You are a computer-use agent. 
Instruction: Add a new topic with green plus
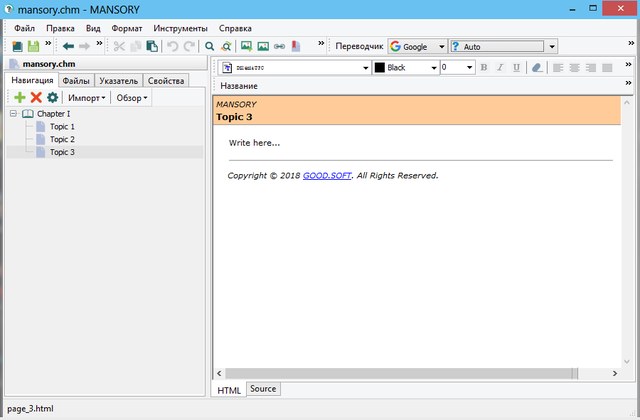[x=20, y=98]
